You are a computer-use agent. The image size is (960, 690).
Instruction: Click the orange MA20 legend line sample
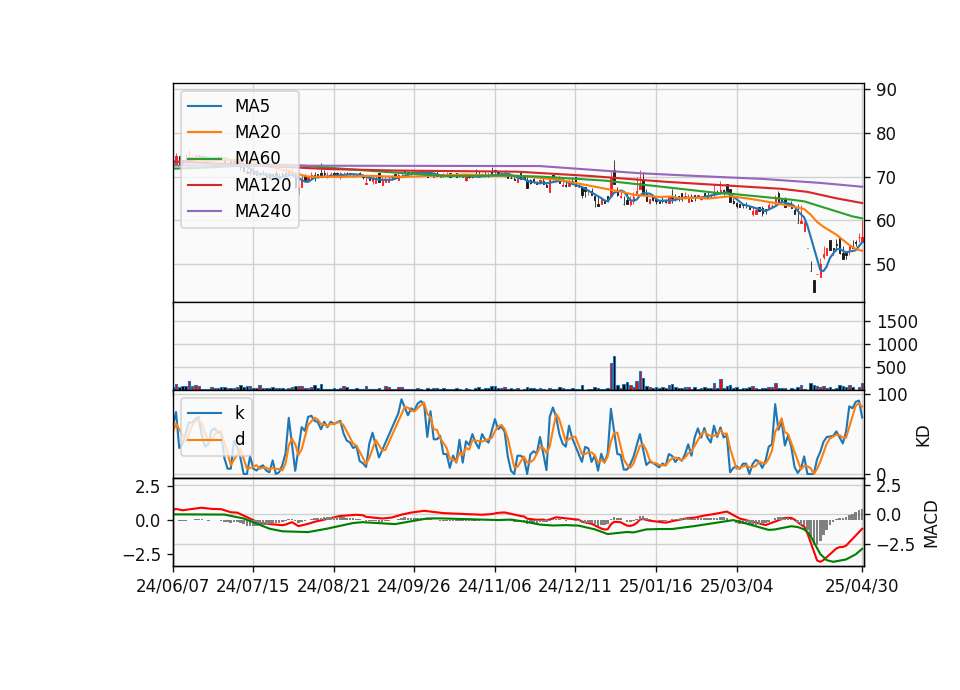[x=204, y=132]
